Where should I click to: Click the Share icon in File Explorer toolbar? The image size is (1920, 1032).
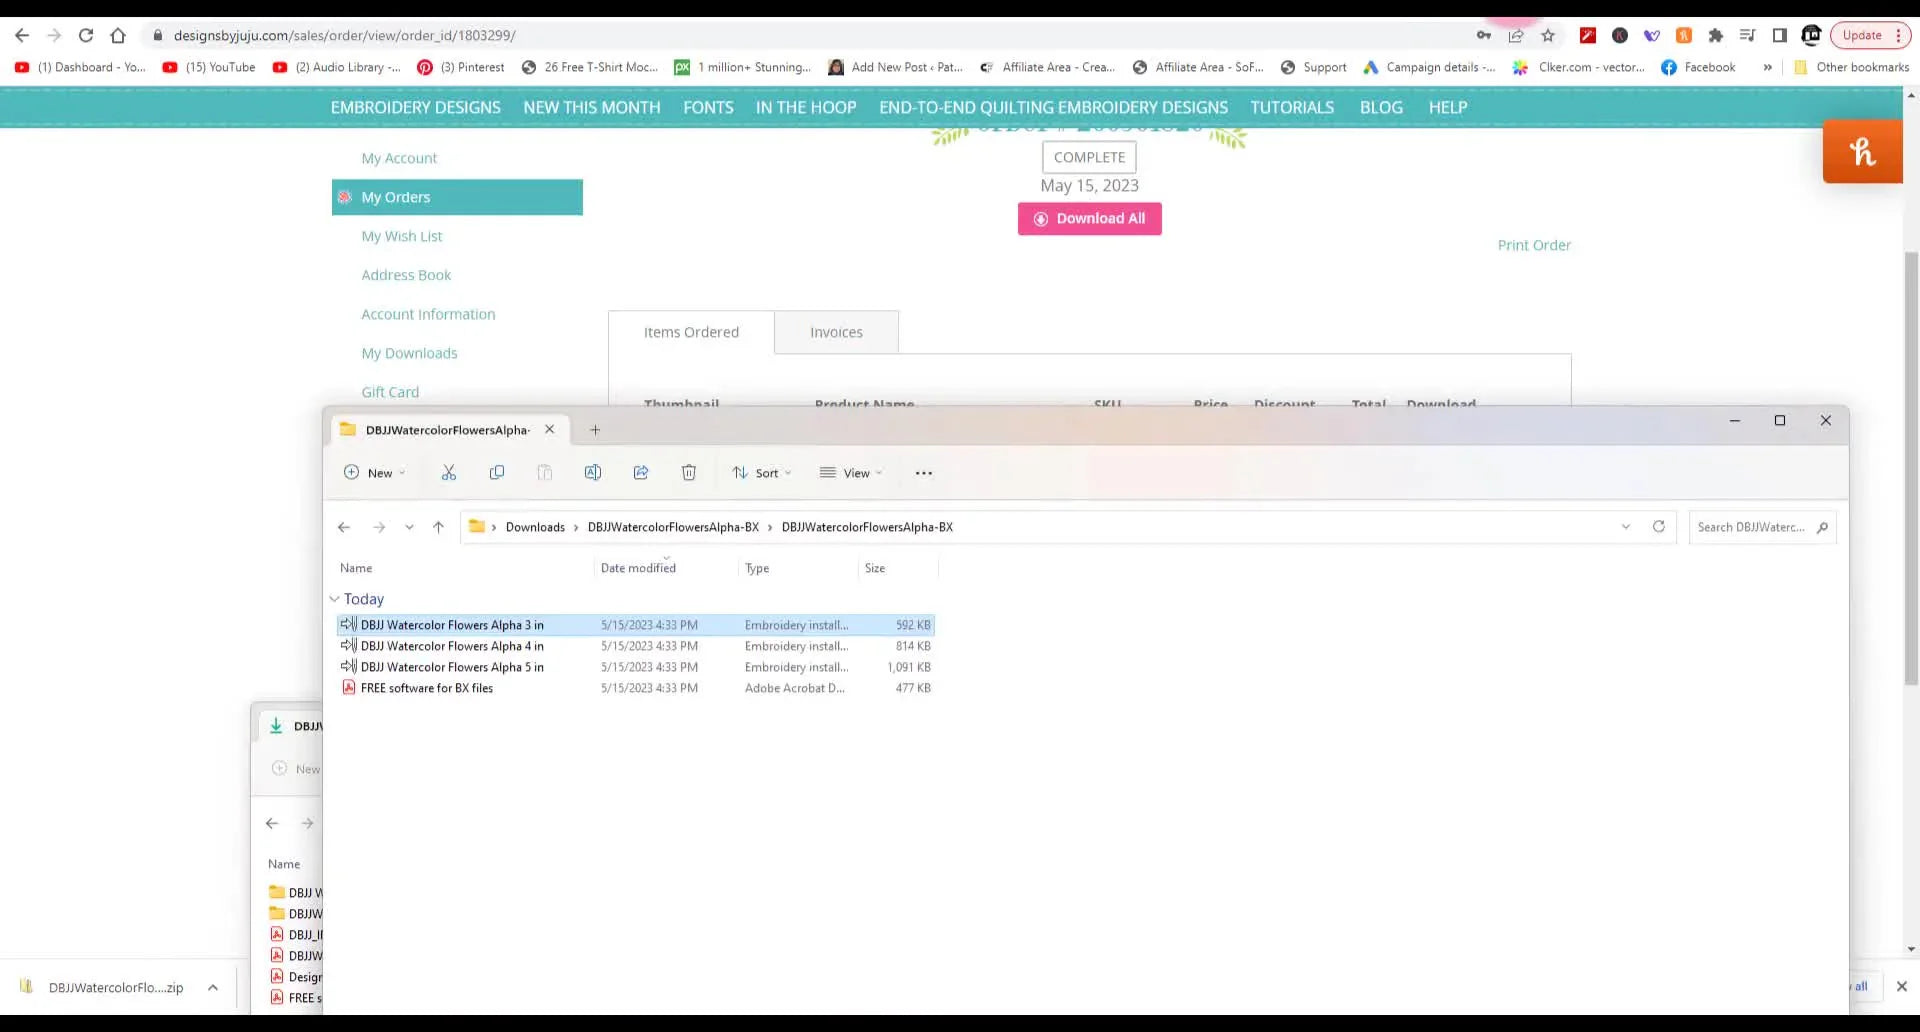641,473
